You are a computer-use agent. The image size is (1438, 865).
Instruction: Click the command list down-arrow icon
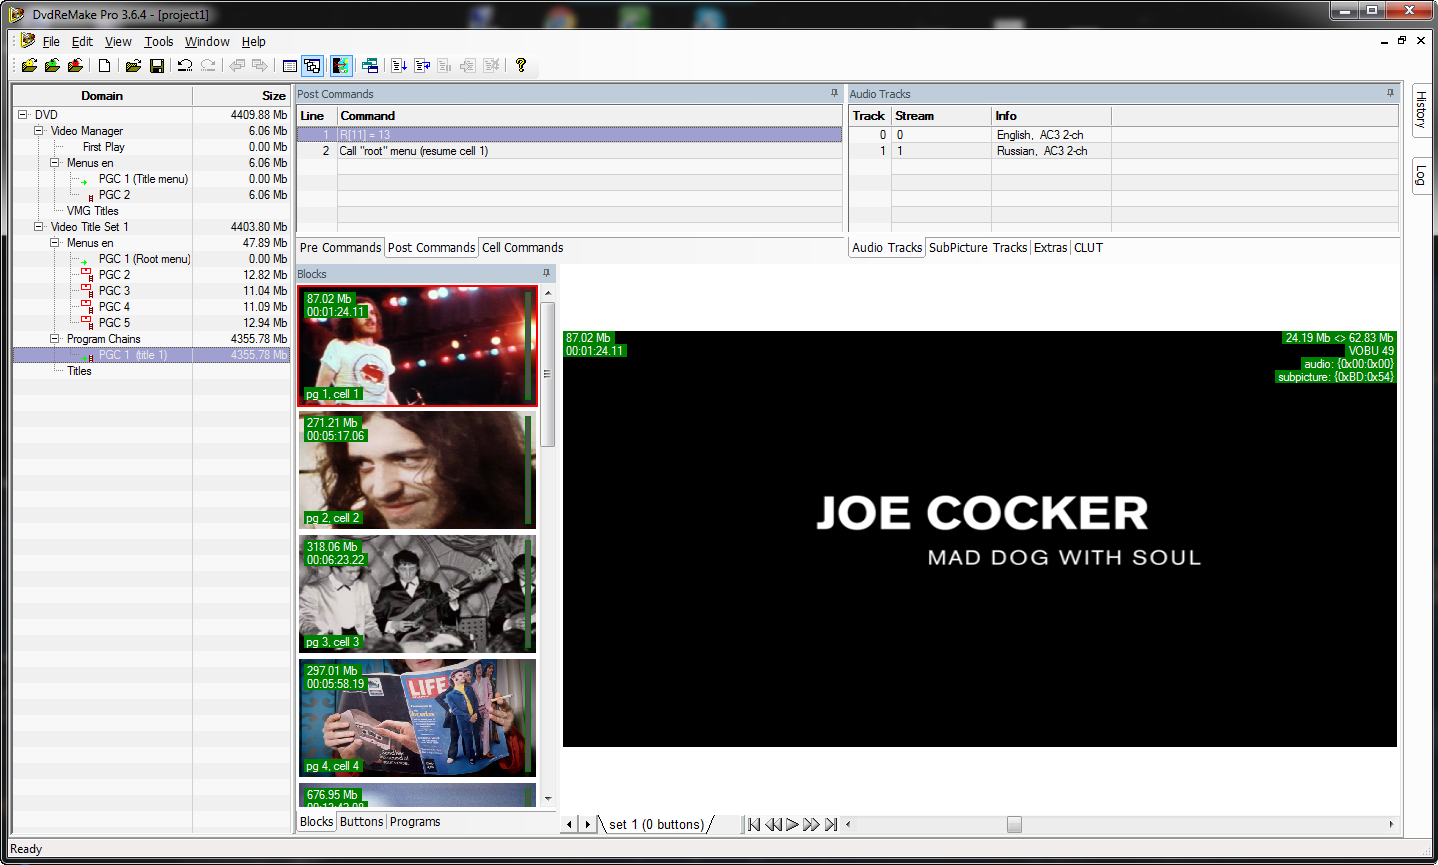(x=399, y=65)
